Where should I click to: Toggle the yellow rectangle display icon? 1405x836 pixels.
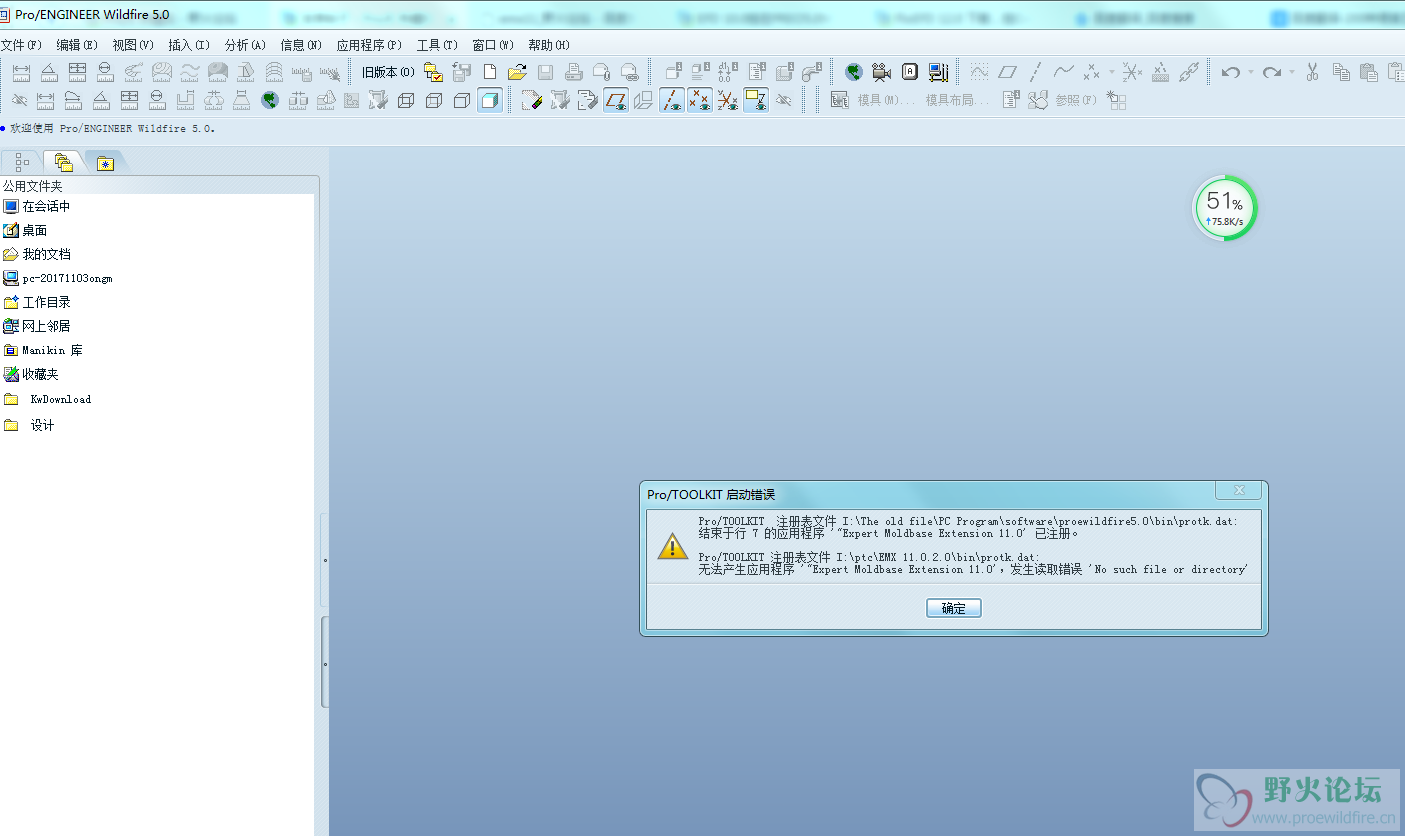tap(756, 100)
